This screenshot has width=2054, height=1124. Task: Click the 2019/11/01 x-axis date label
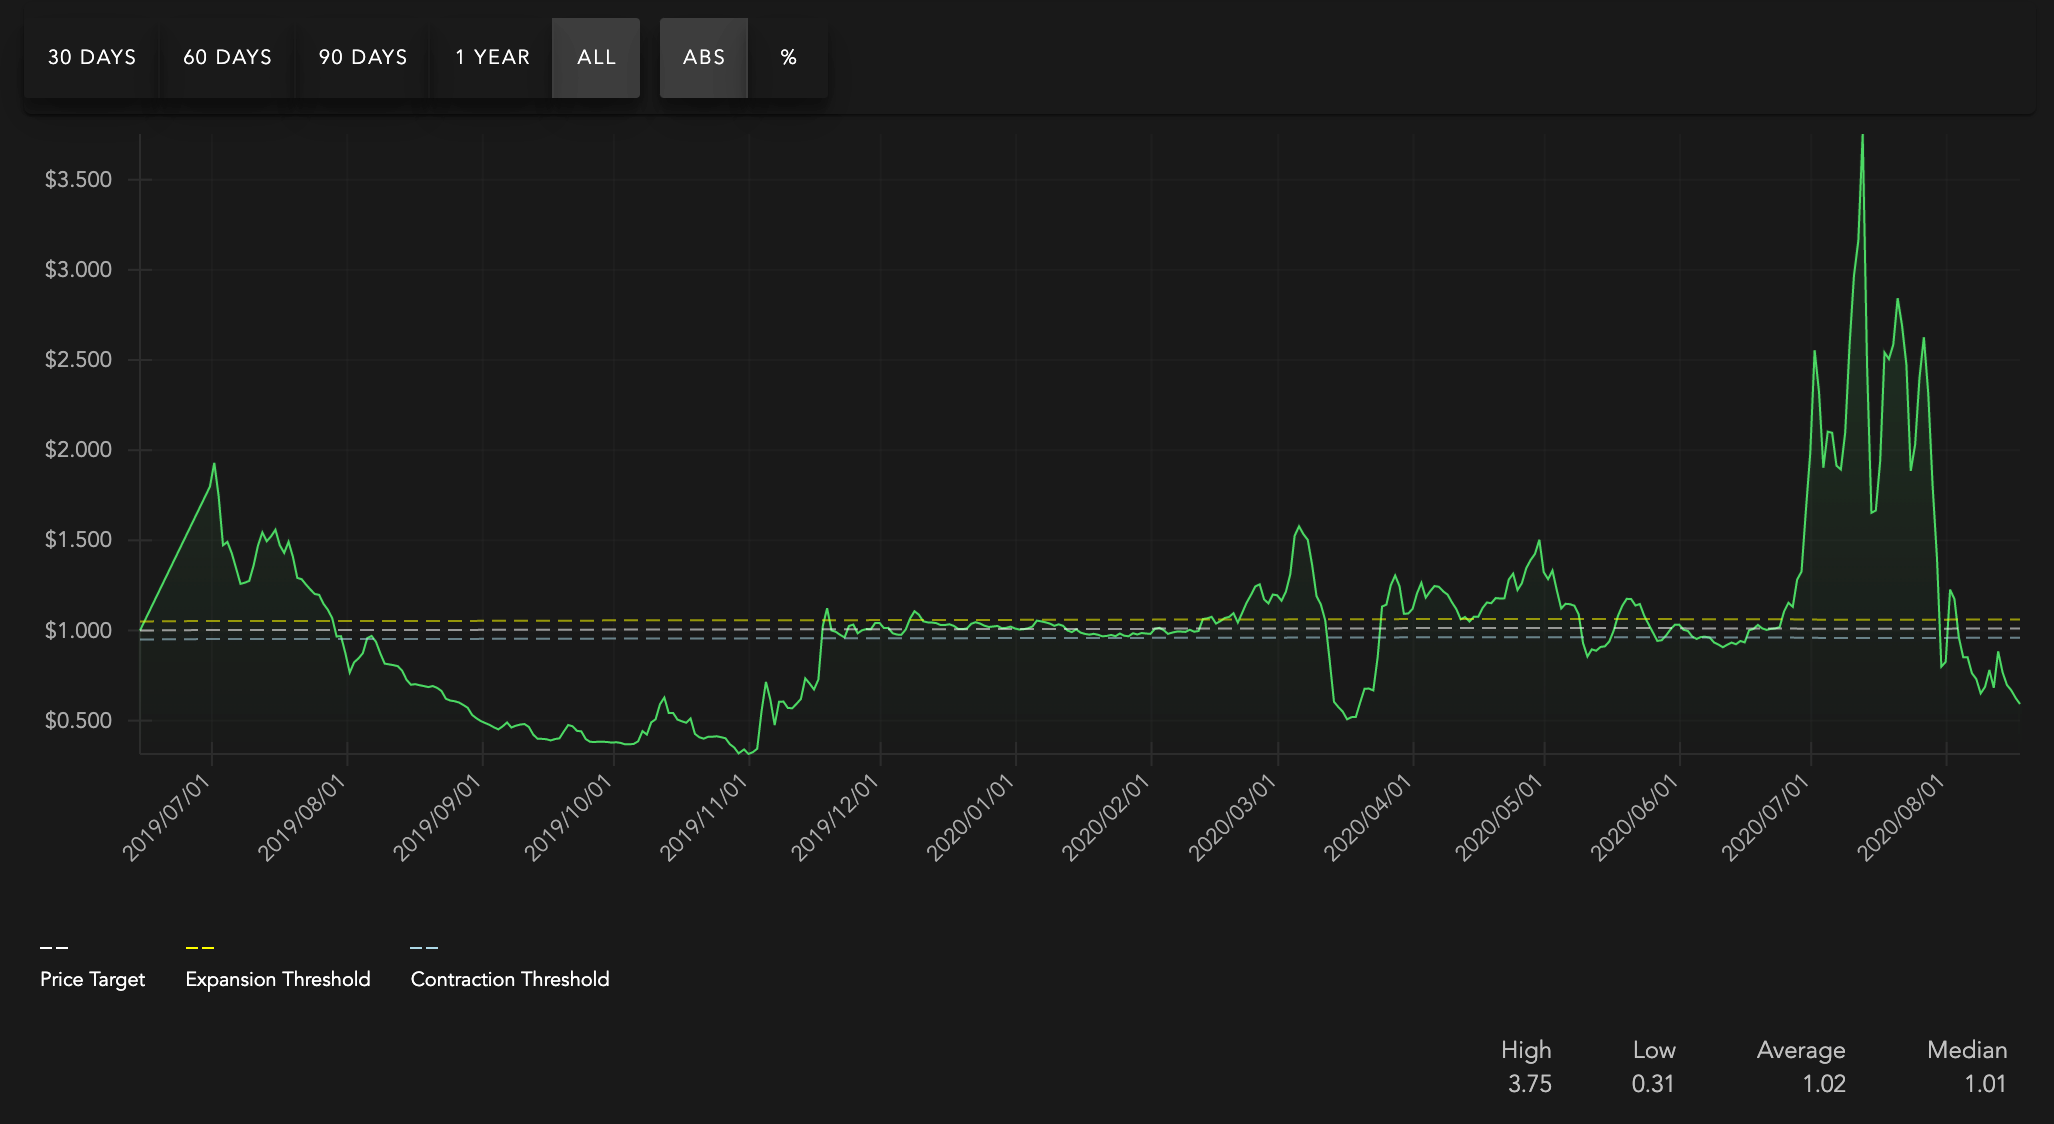click(x=704, y=818)
